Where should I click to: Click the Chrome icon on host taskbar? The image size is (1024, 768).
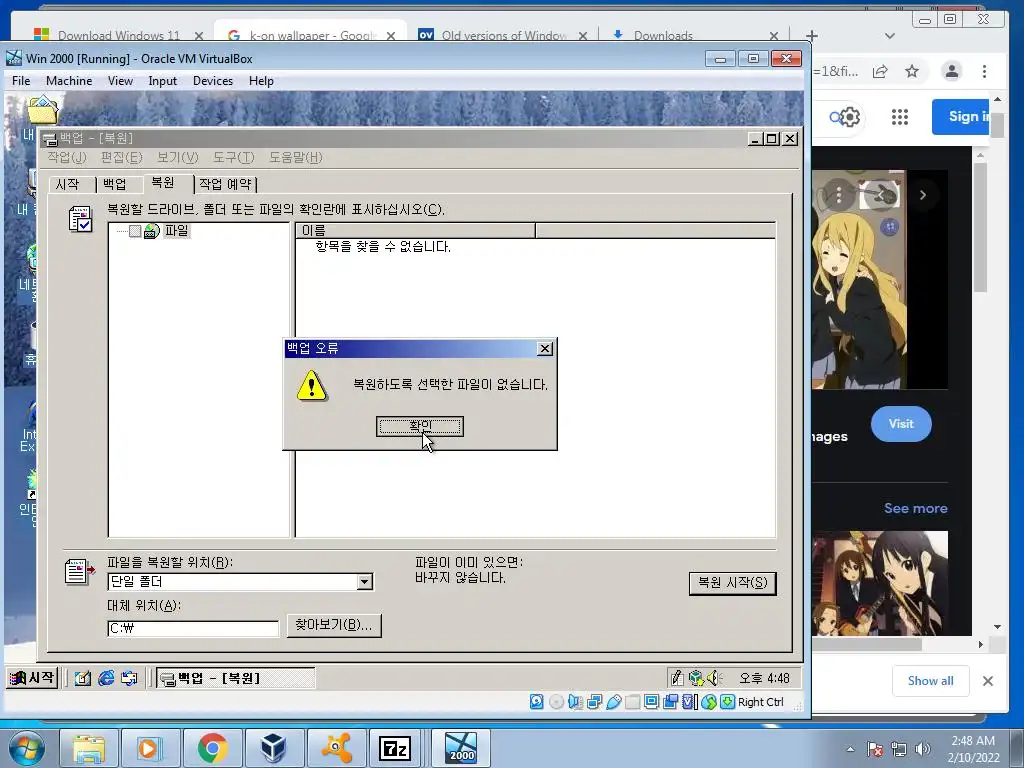(x=212, y=748)
